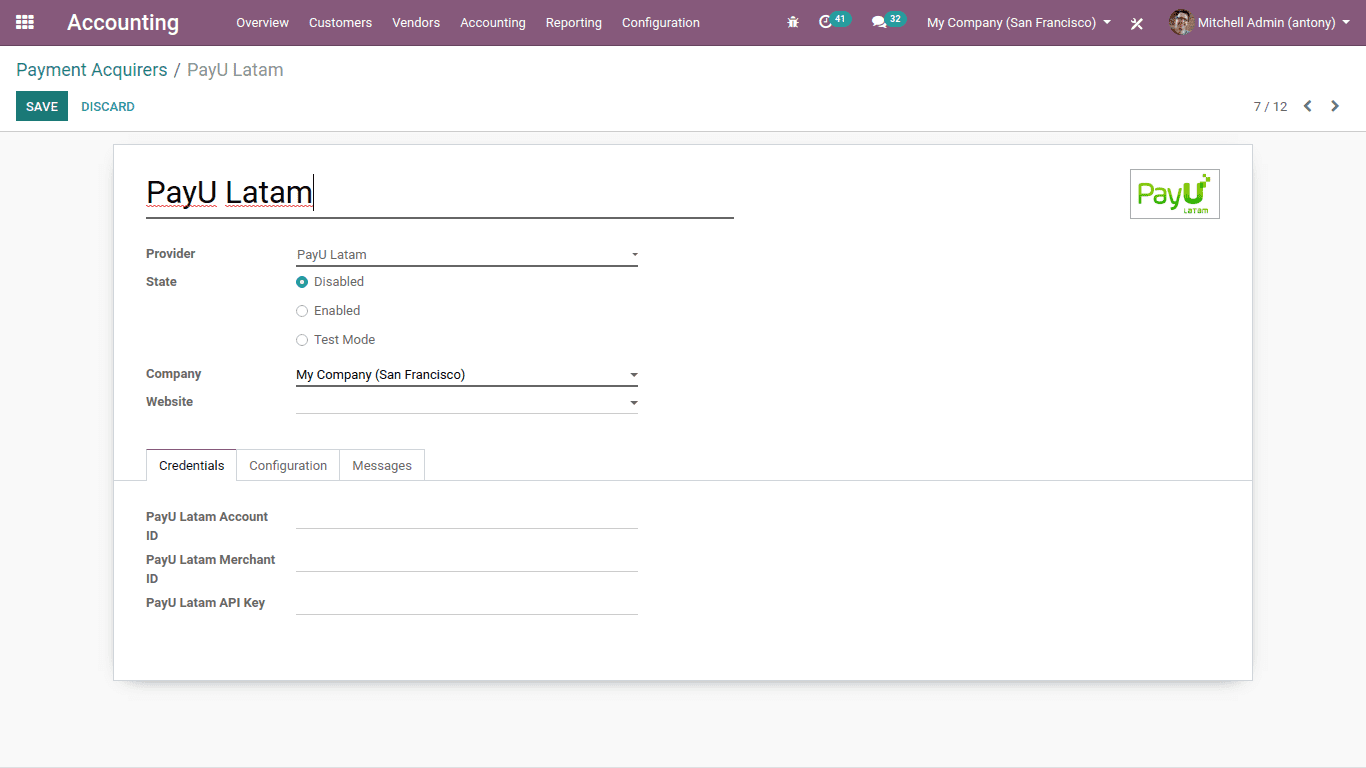This screenshot has width=1366, height=768.
Task: Open My Company (San Francisco) switcher in the top bar
Action: (1018, 22)
